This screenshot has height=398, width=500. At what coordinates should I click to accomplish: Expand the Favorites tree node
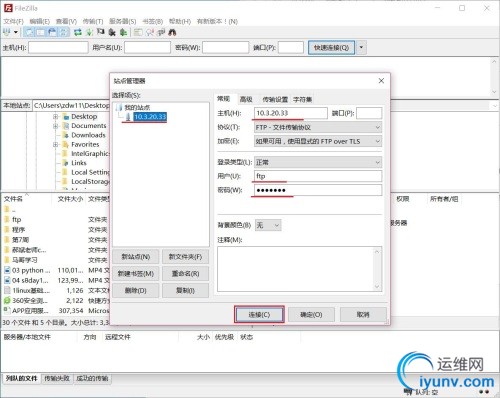pyautogui.click(x=56, y=144)
